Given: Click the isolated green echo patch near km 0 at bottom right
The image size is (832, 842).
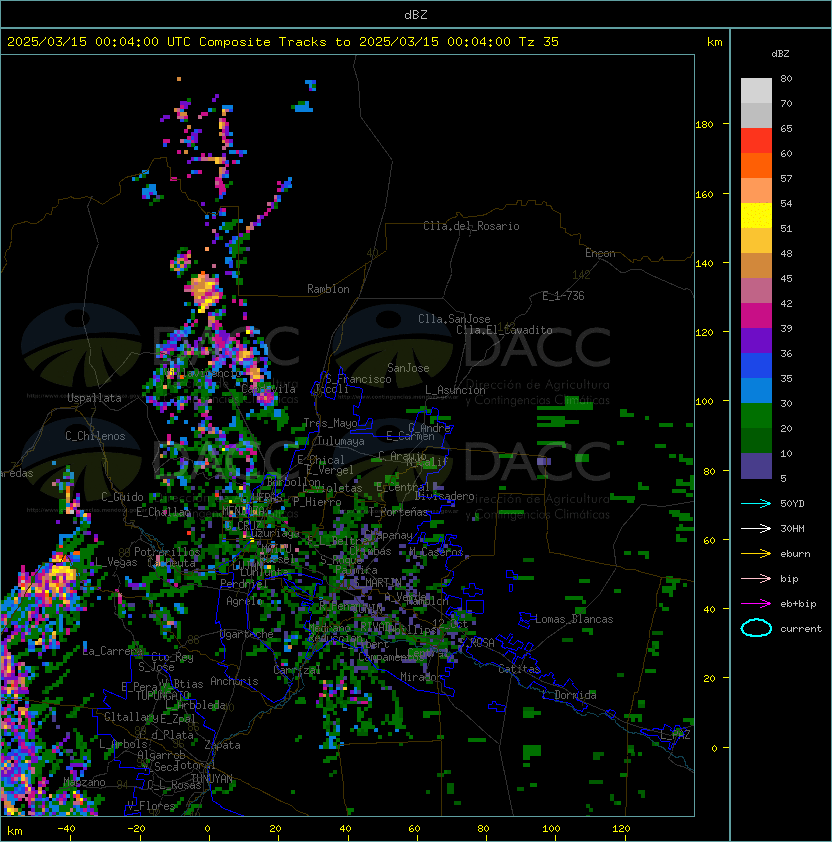Looking at the screenshot, I should click(532, 751).
